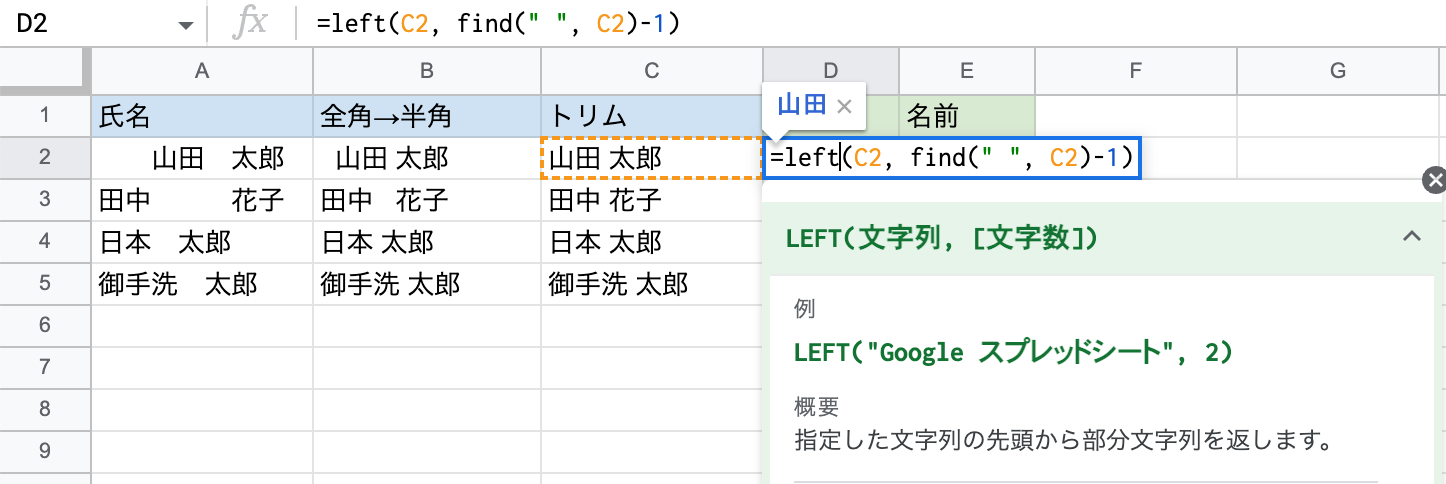Click the select-all corner box
This screenshot has height=484, width=1446.
click(x=45, y=70)
